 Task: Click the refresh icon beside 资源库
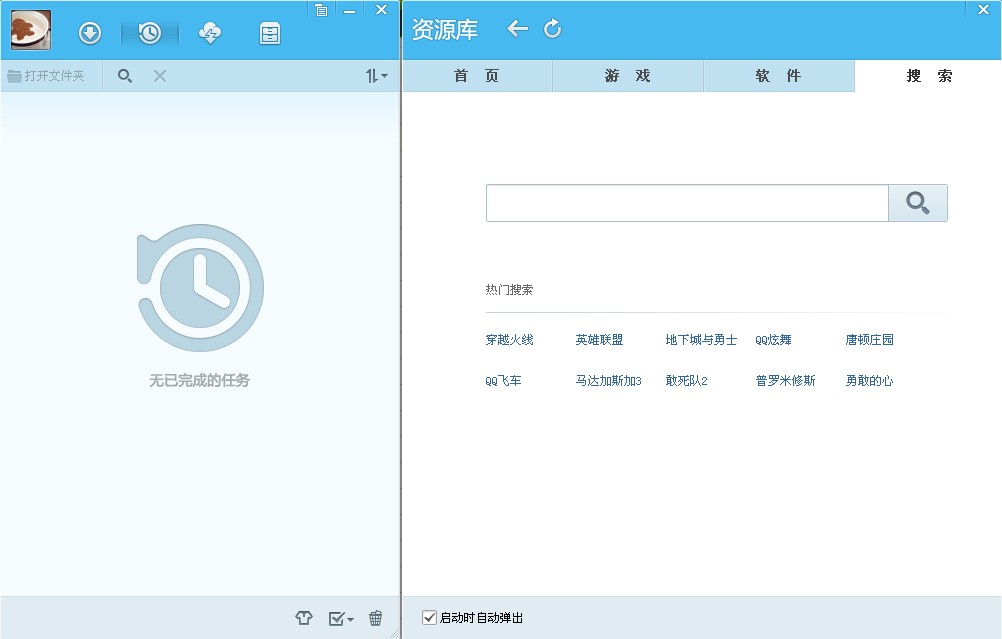point(553,29)
